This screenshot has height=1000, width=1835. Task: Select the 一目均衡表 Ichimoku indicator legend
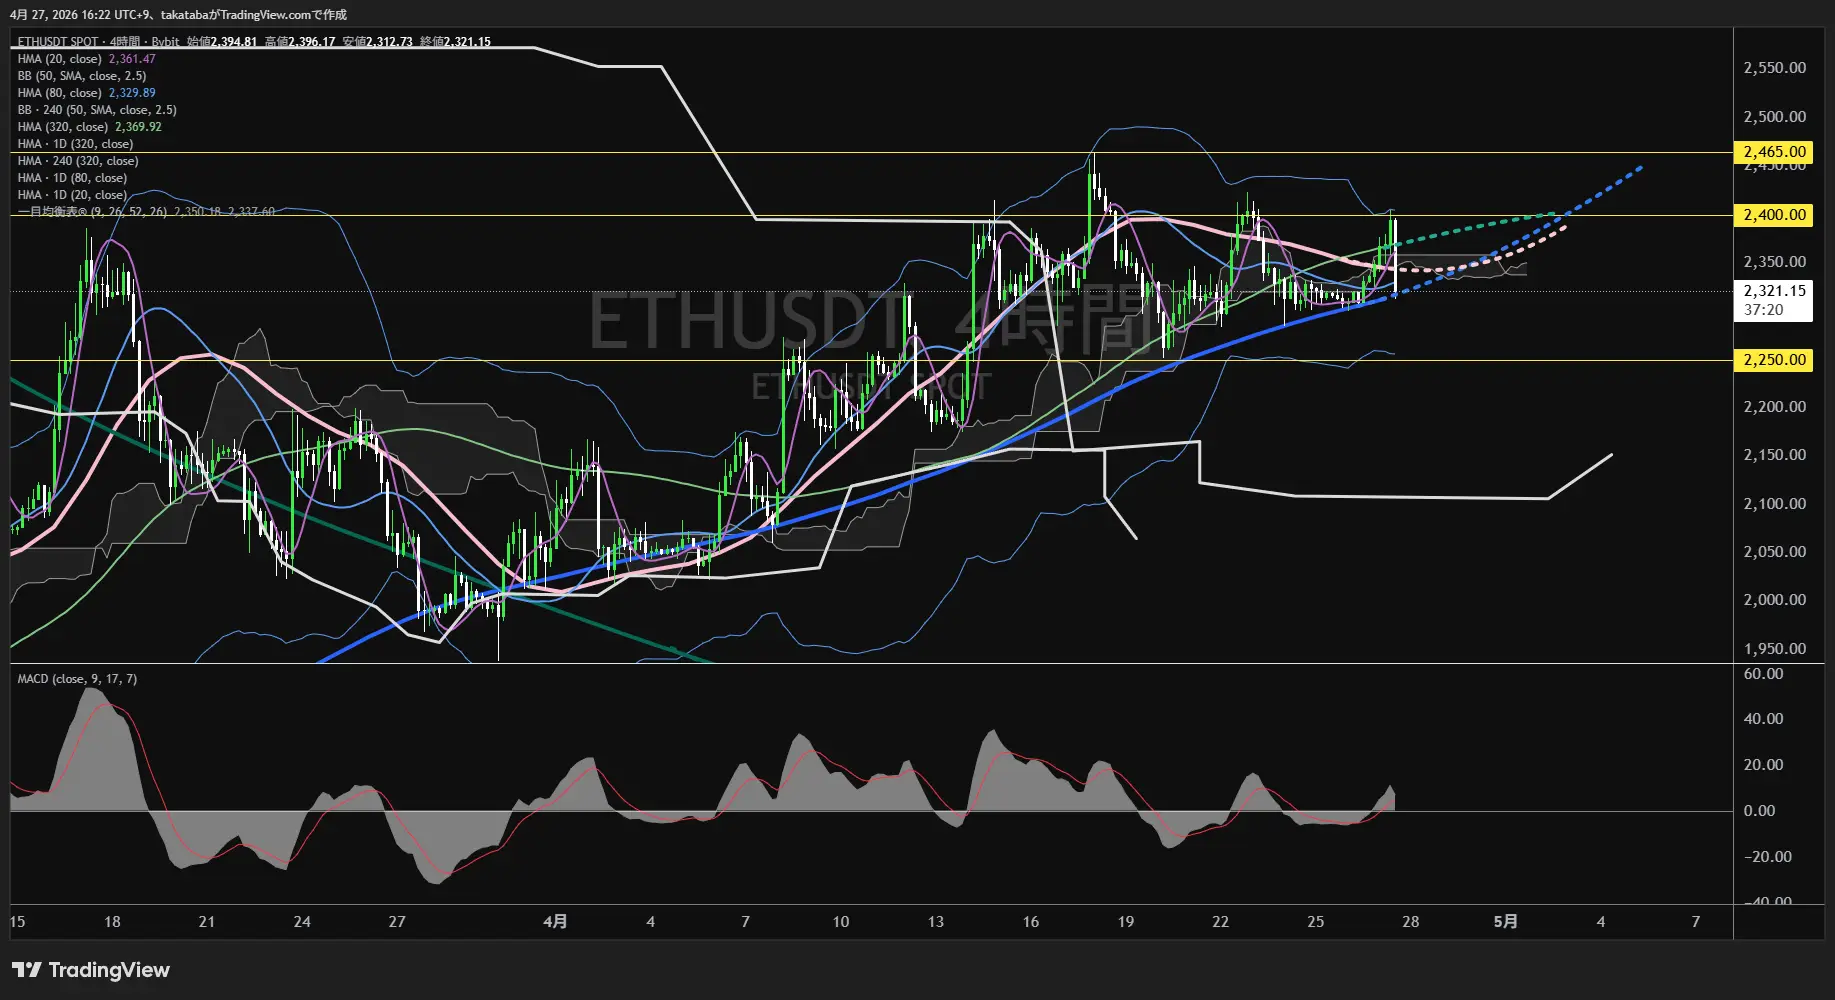pos(146,212)
